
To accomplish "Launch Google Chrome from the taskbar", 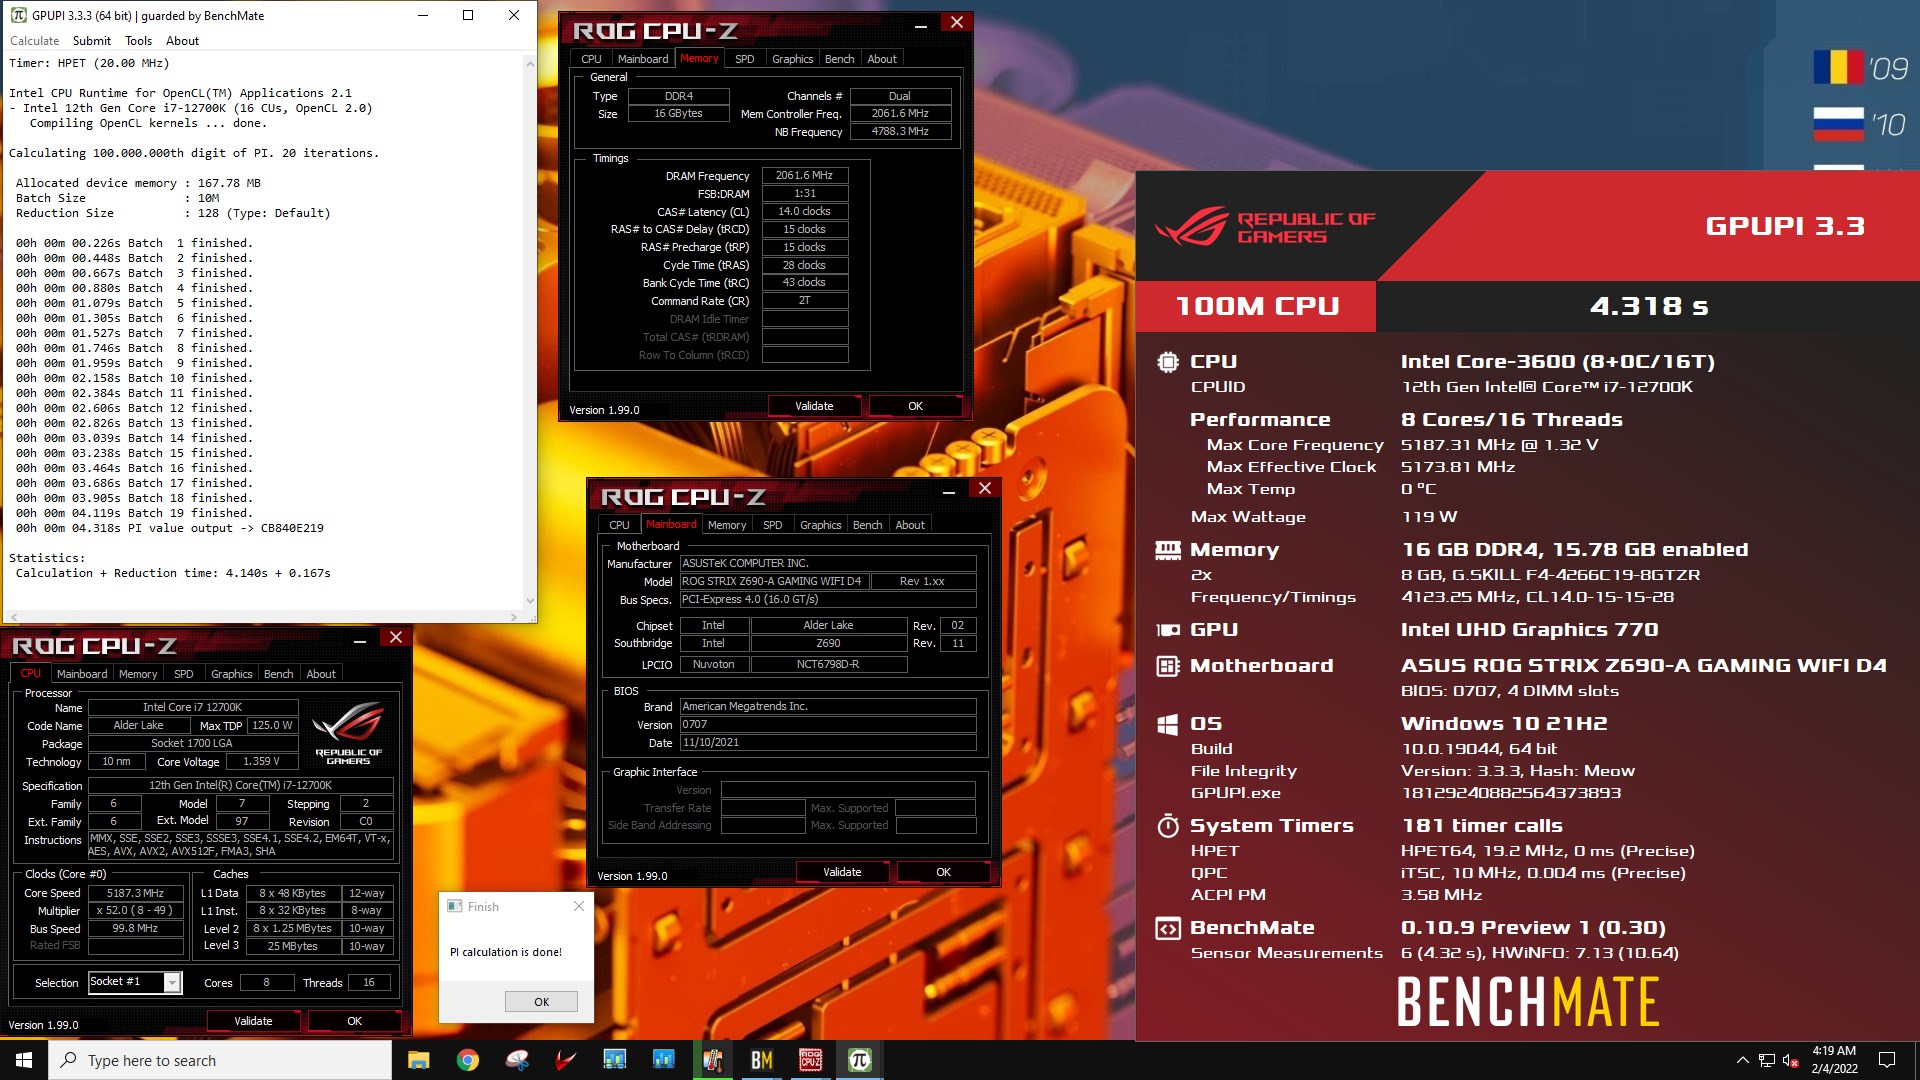I will point(468,1060).
